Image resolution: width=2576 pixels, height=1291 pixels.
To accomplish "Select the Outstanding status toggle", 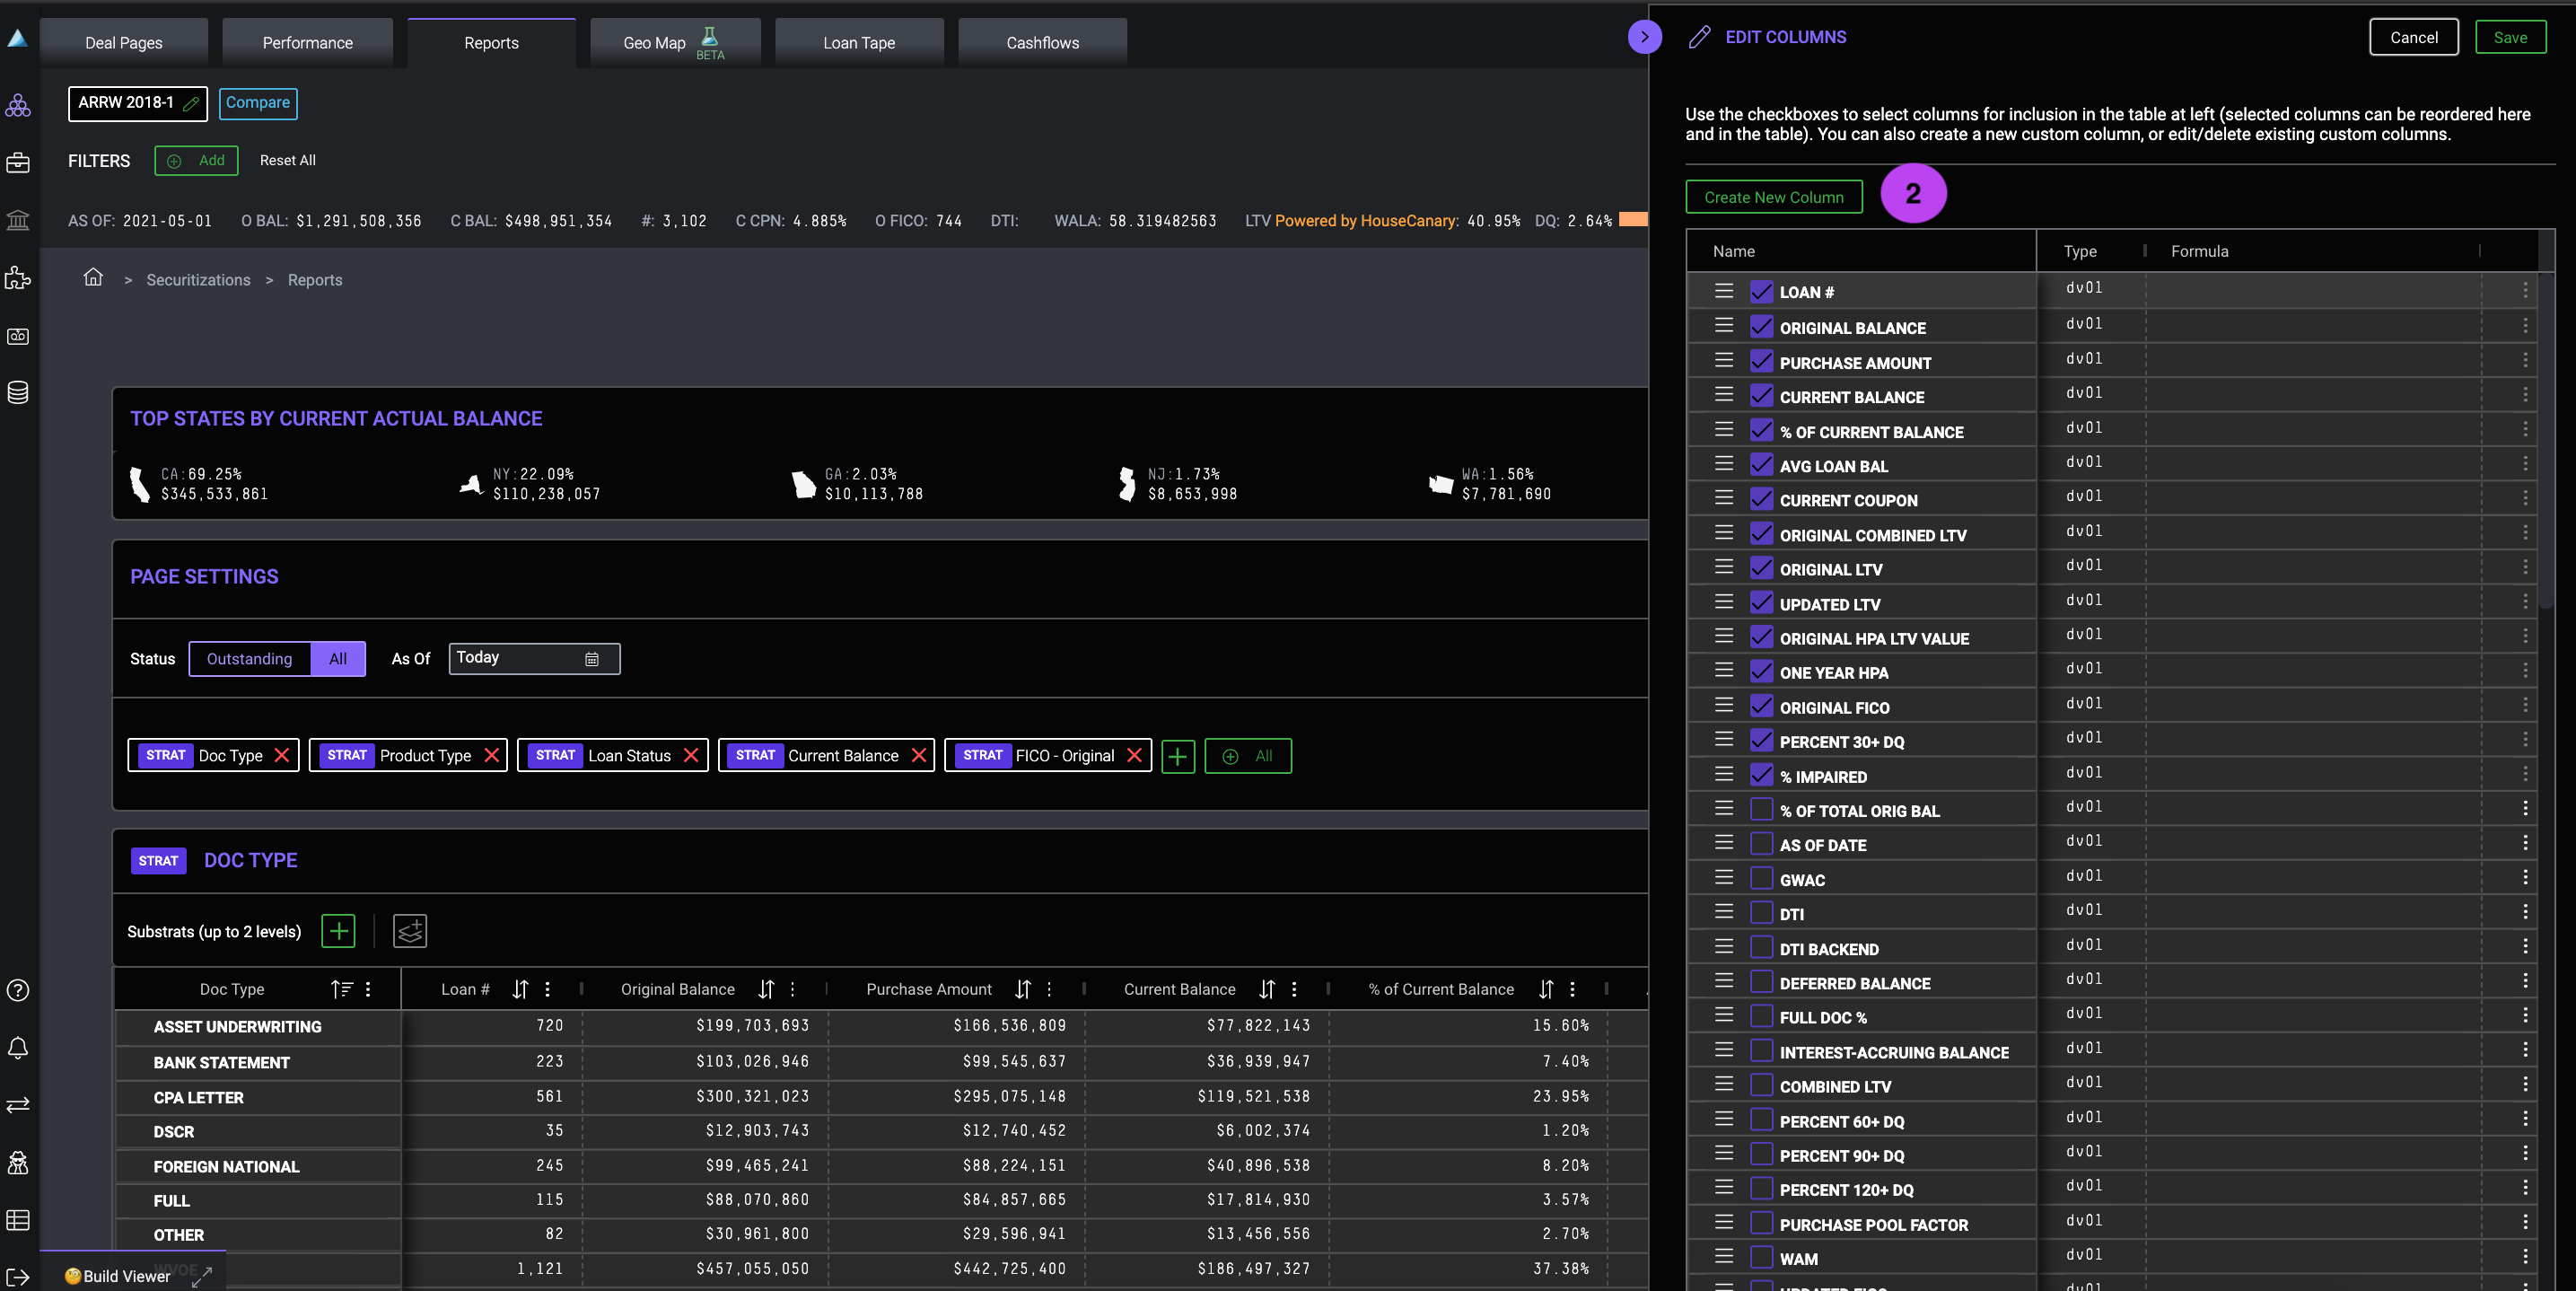I will tap(249, 659).
